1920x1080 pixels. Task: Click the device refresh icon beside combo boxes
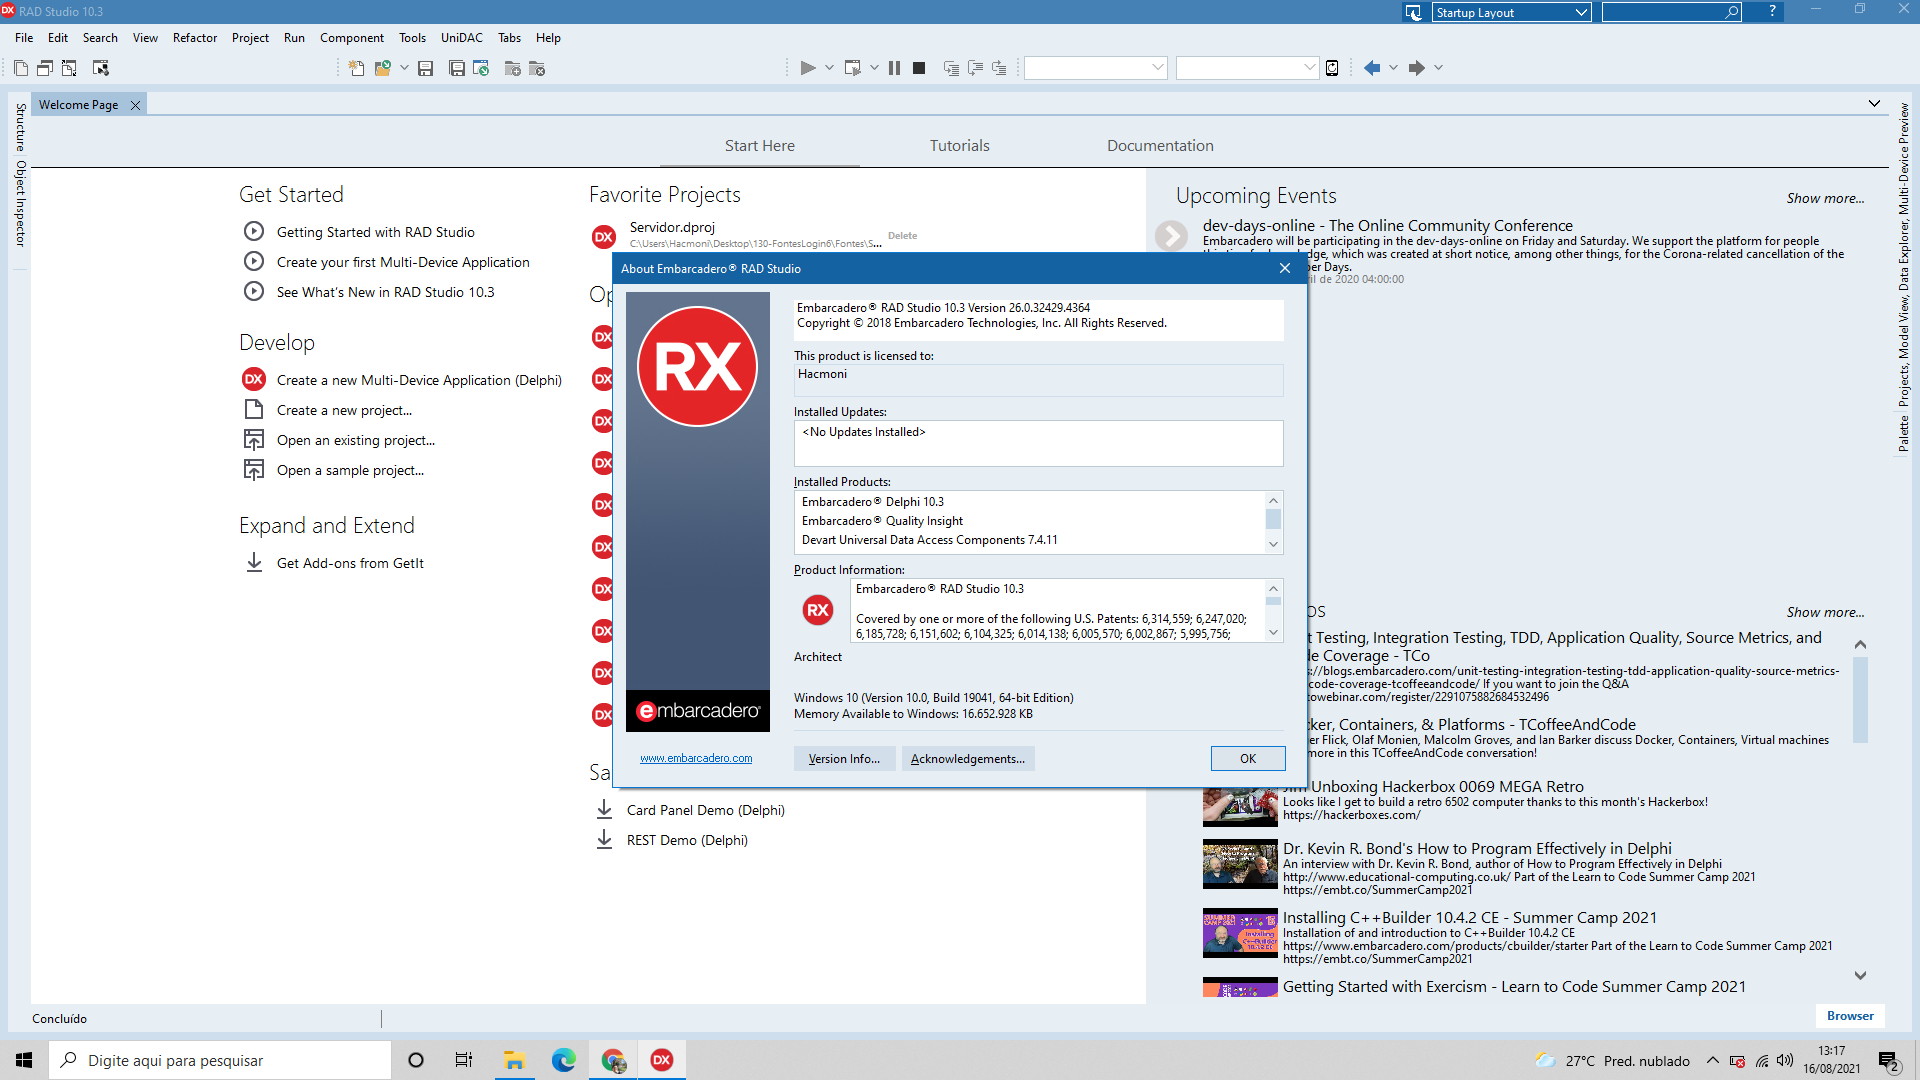1332,68
